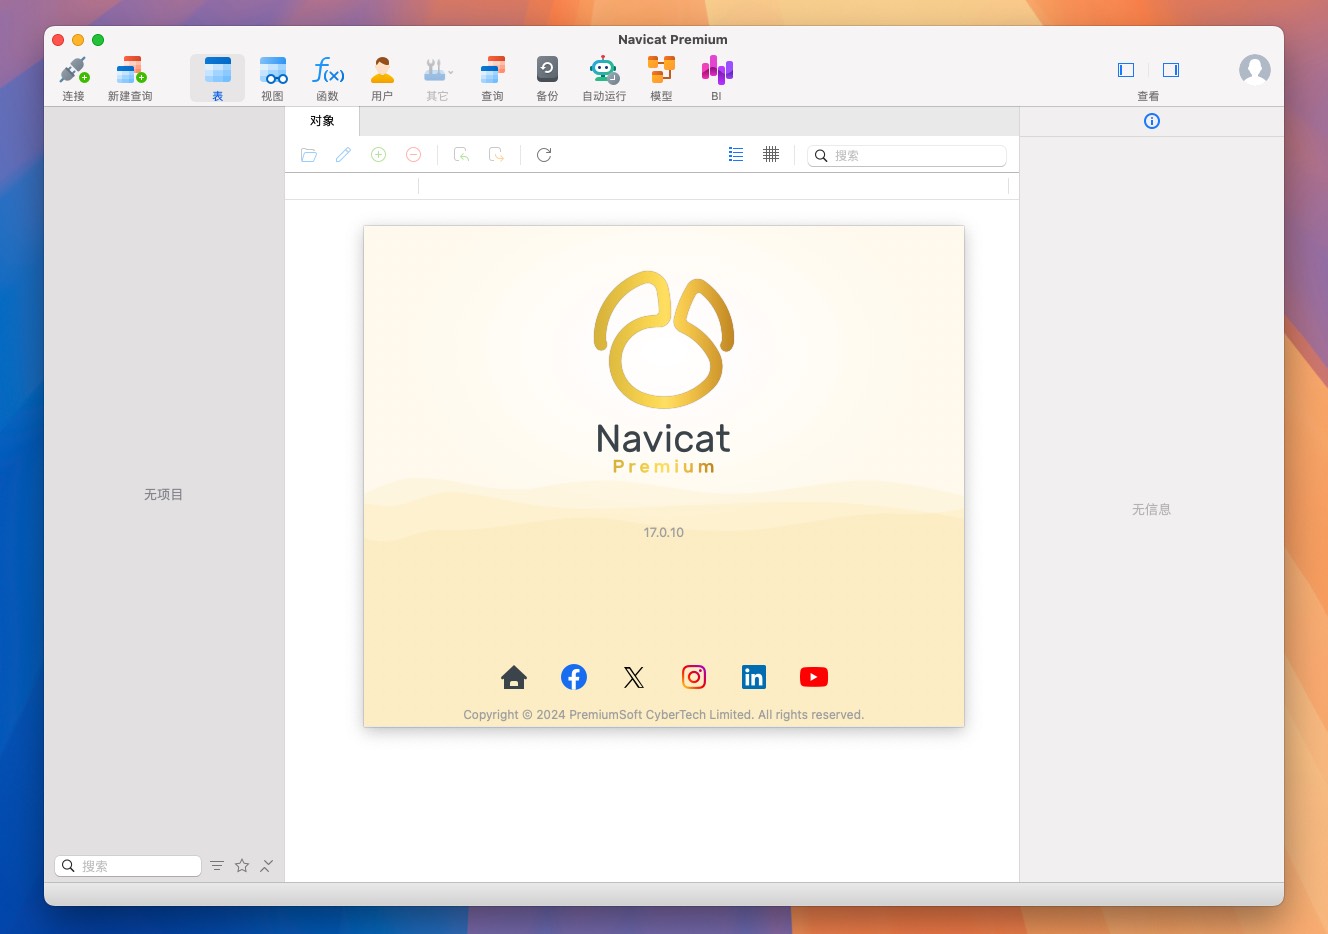
Task: Click the 无项目 label in sidebar
Action: [164, 495]
